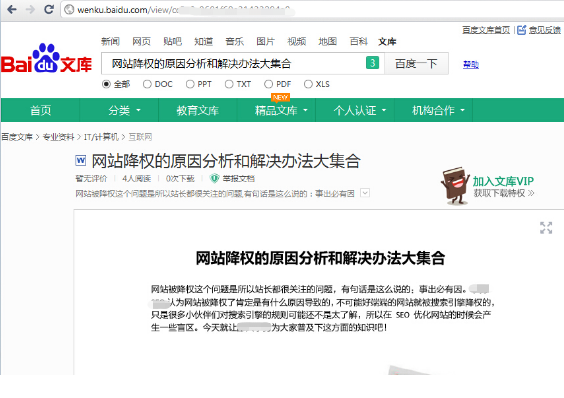
Task: Select the PDF file type radio
Action: (268, 84)
